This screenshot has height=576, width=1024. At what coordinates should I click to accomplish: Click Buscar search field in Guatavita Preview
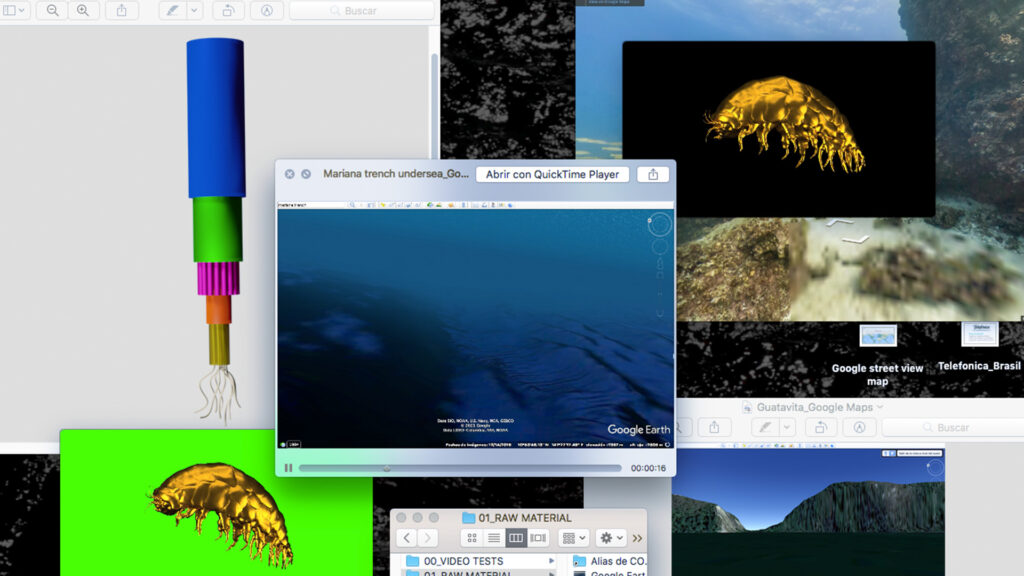(x=953, y=428)
